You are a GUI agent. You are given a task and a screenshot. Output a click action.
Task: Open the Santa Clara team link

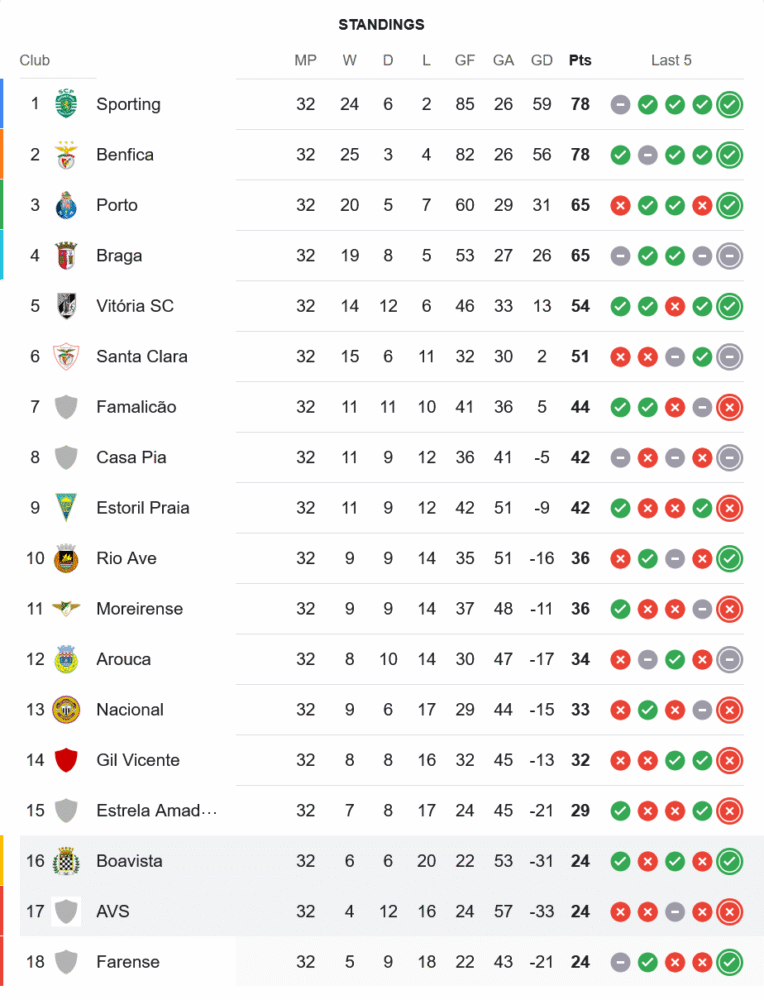click(142, 356)
